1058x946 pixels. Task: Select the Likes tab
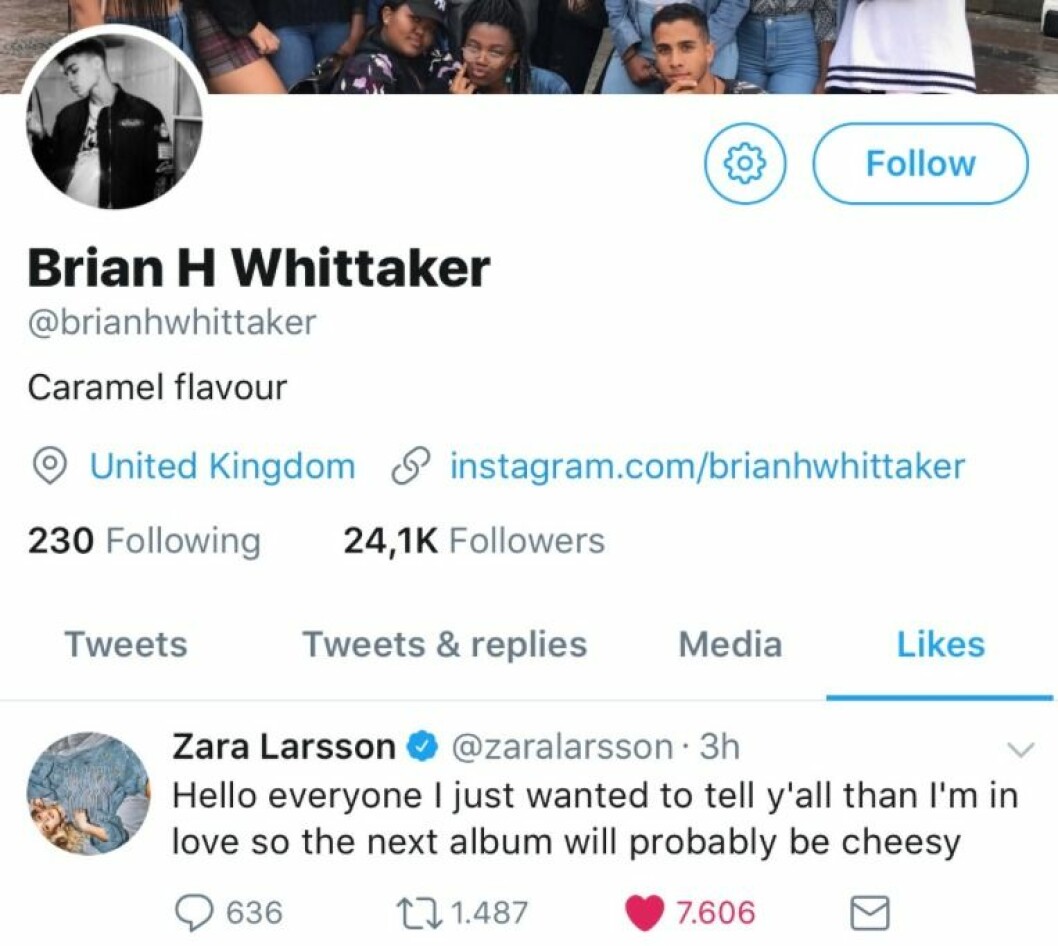(x=941, y=644)
